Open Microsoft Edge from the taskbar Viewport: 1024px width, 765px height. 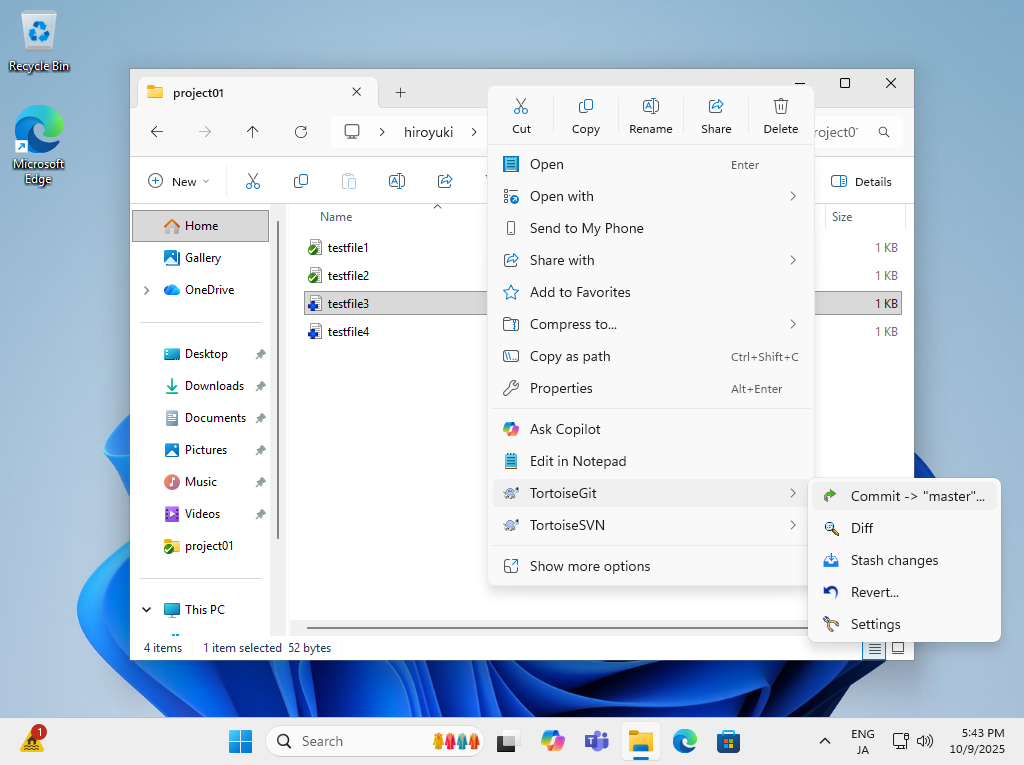(684, 741)
